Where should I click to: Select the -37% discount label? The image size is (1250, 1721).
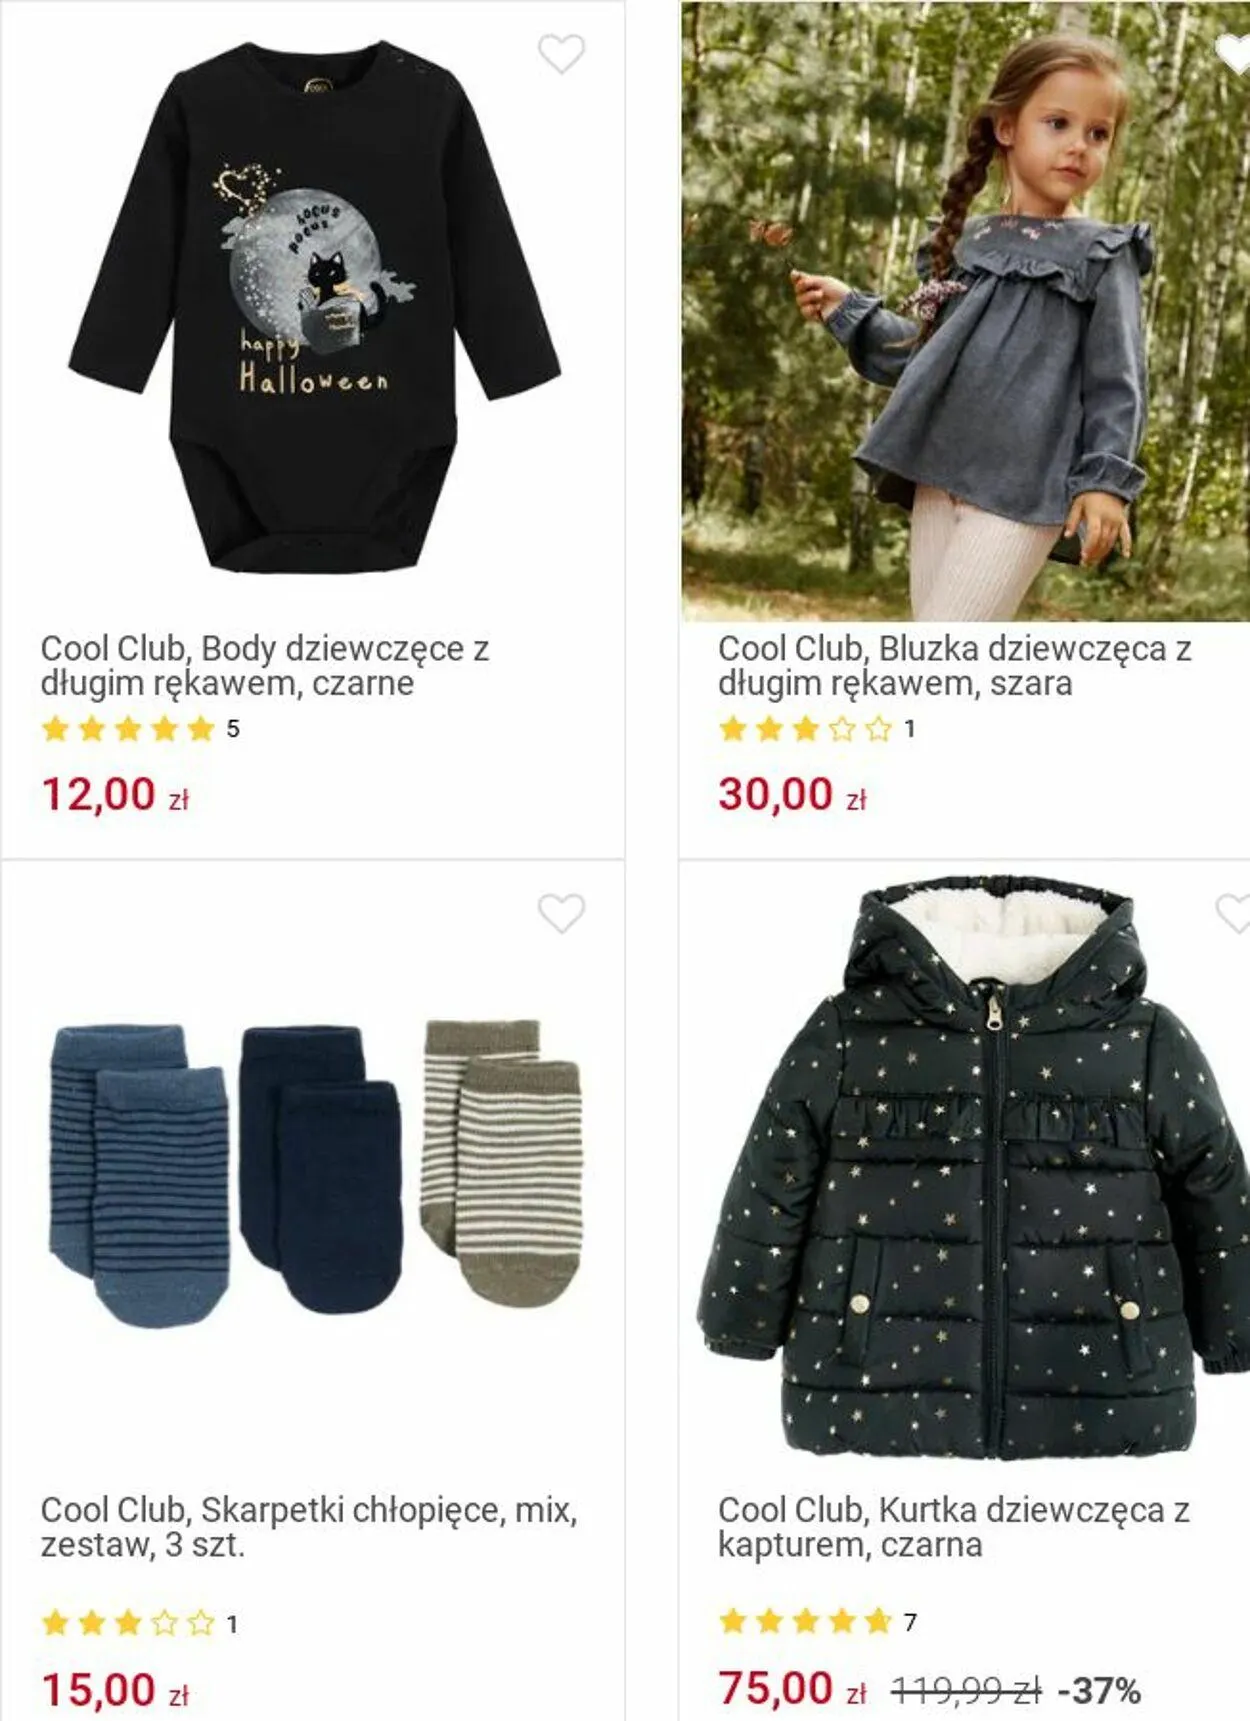coord(1100,1691)
